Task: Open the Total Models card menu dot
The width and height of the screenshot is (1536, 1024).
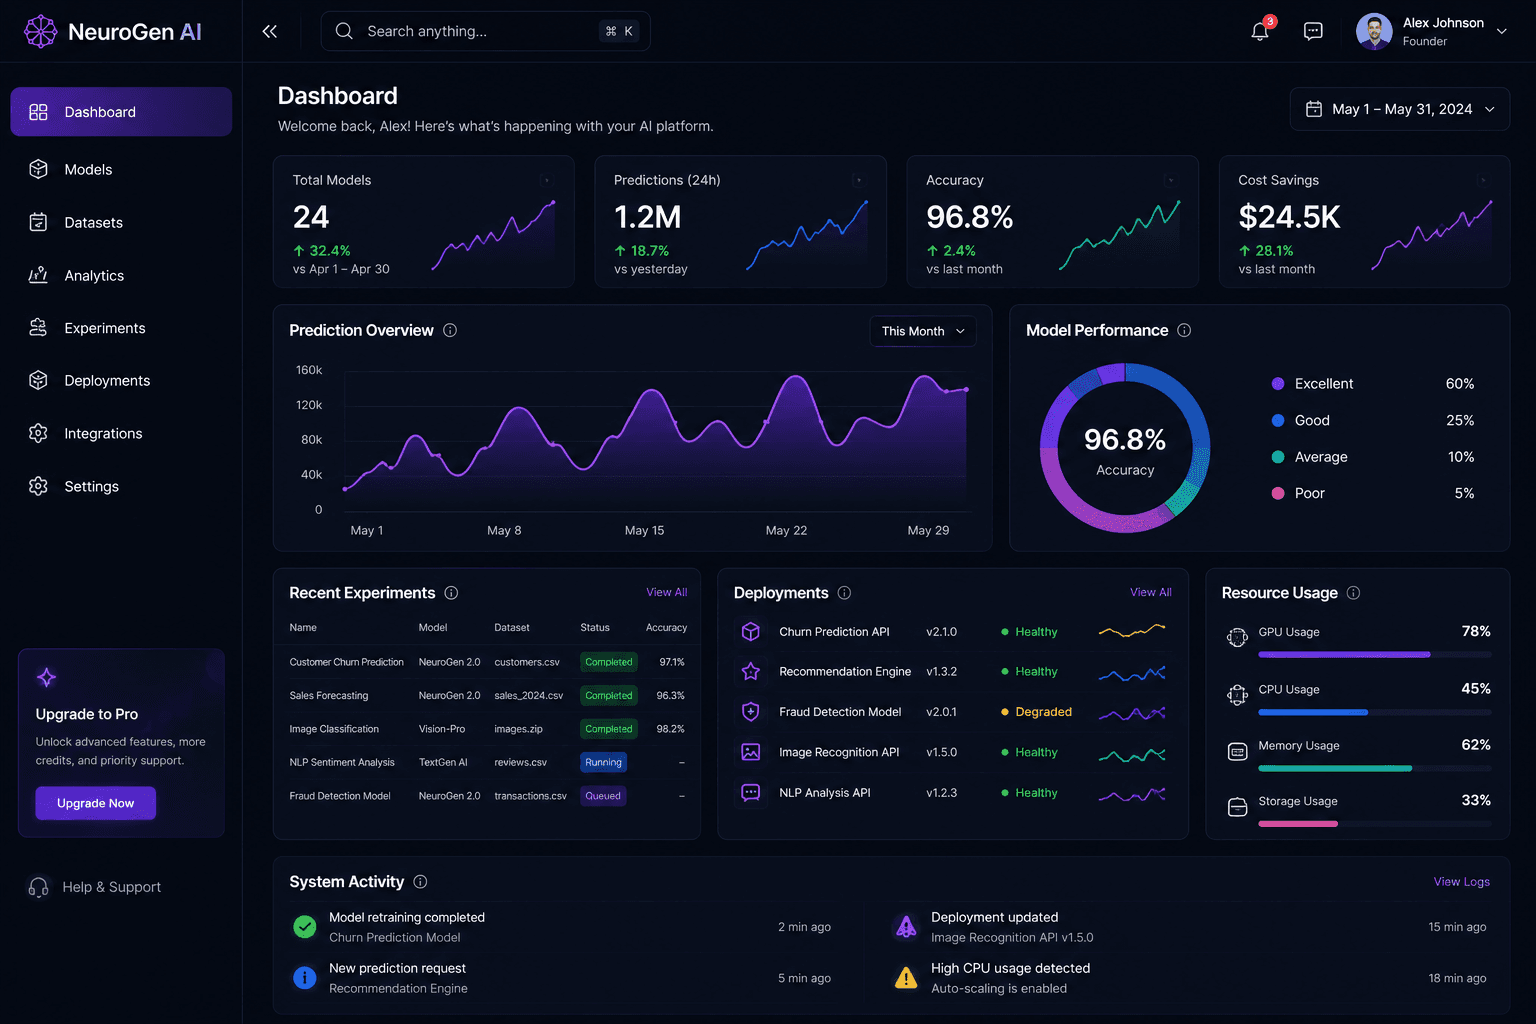Action: point(546,180)
